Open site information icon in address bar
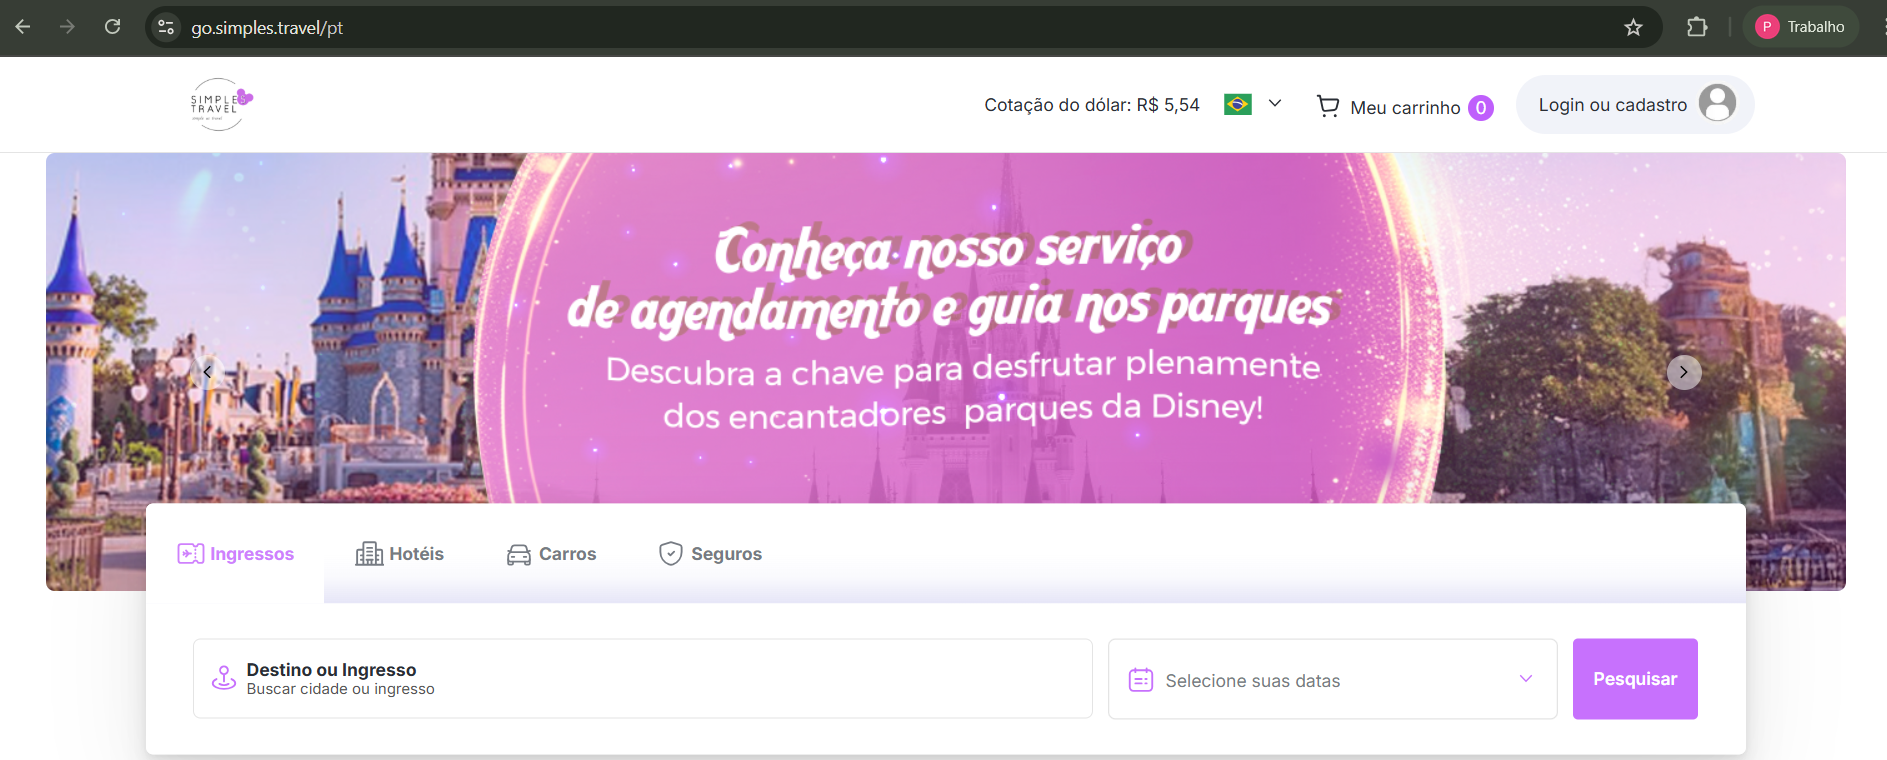The image size is (1887, 760). (166, 27)
